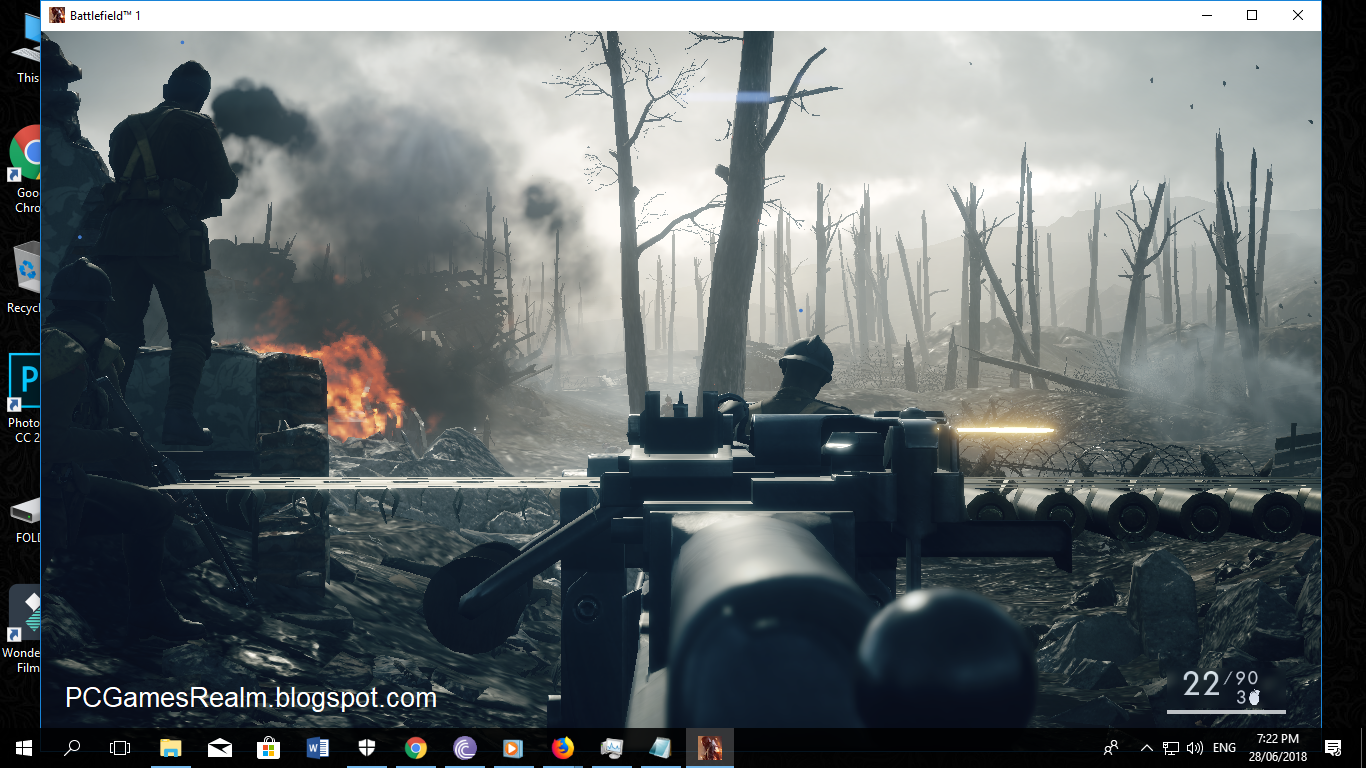Viewport: 1366px width, 768px height.
Task: Switch to Google Chrome on taskbar
Action: point(415,747)
